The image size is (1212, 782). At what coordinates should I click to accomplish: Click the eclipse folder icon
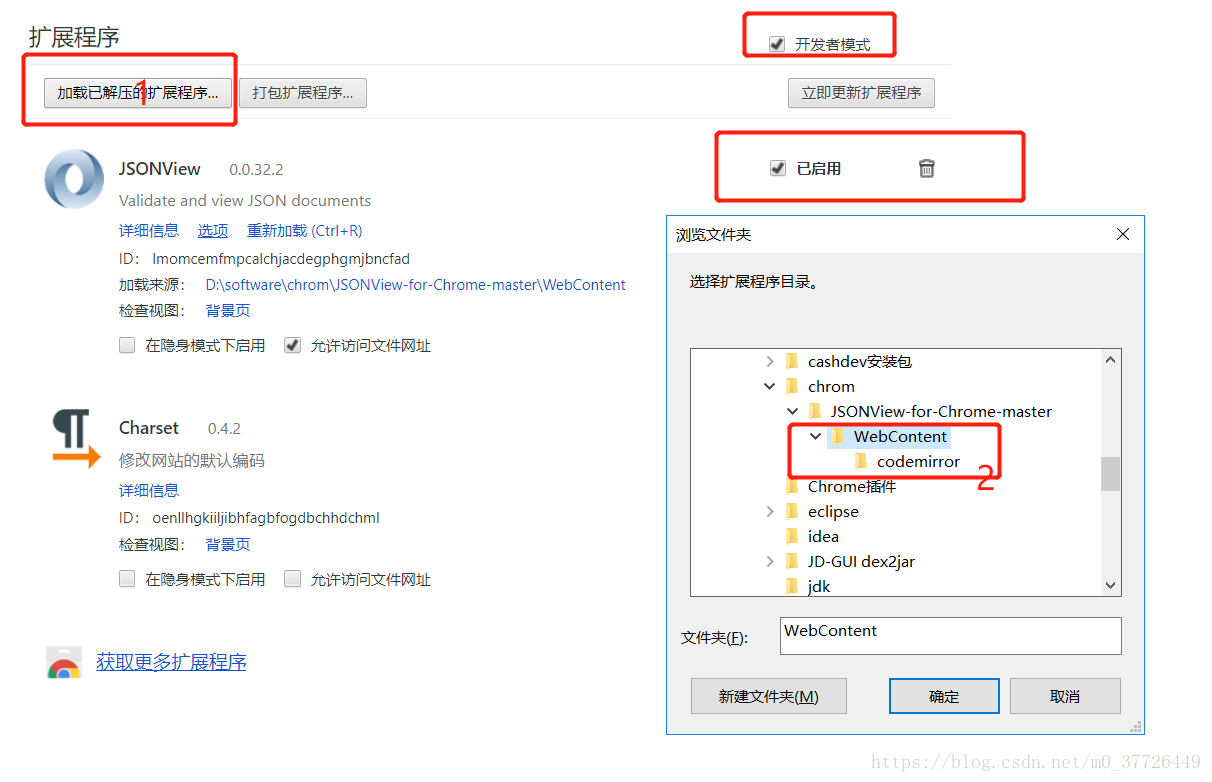792,511
